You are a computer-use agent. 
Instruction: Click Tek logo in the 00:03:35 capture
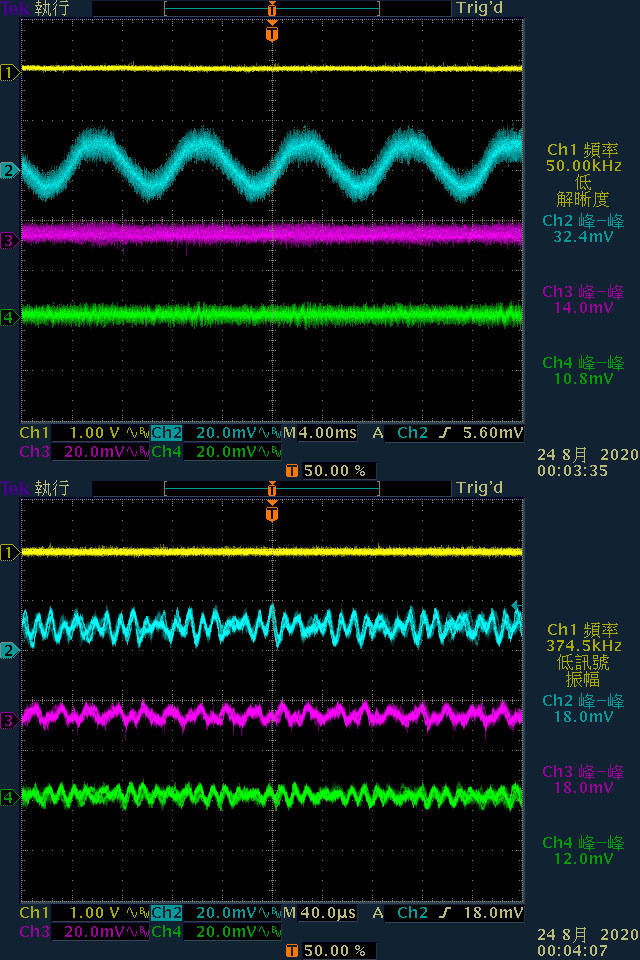click(x=15, y=9)
